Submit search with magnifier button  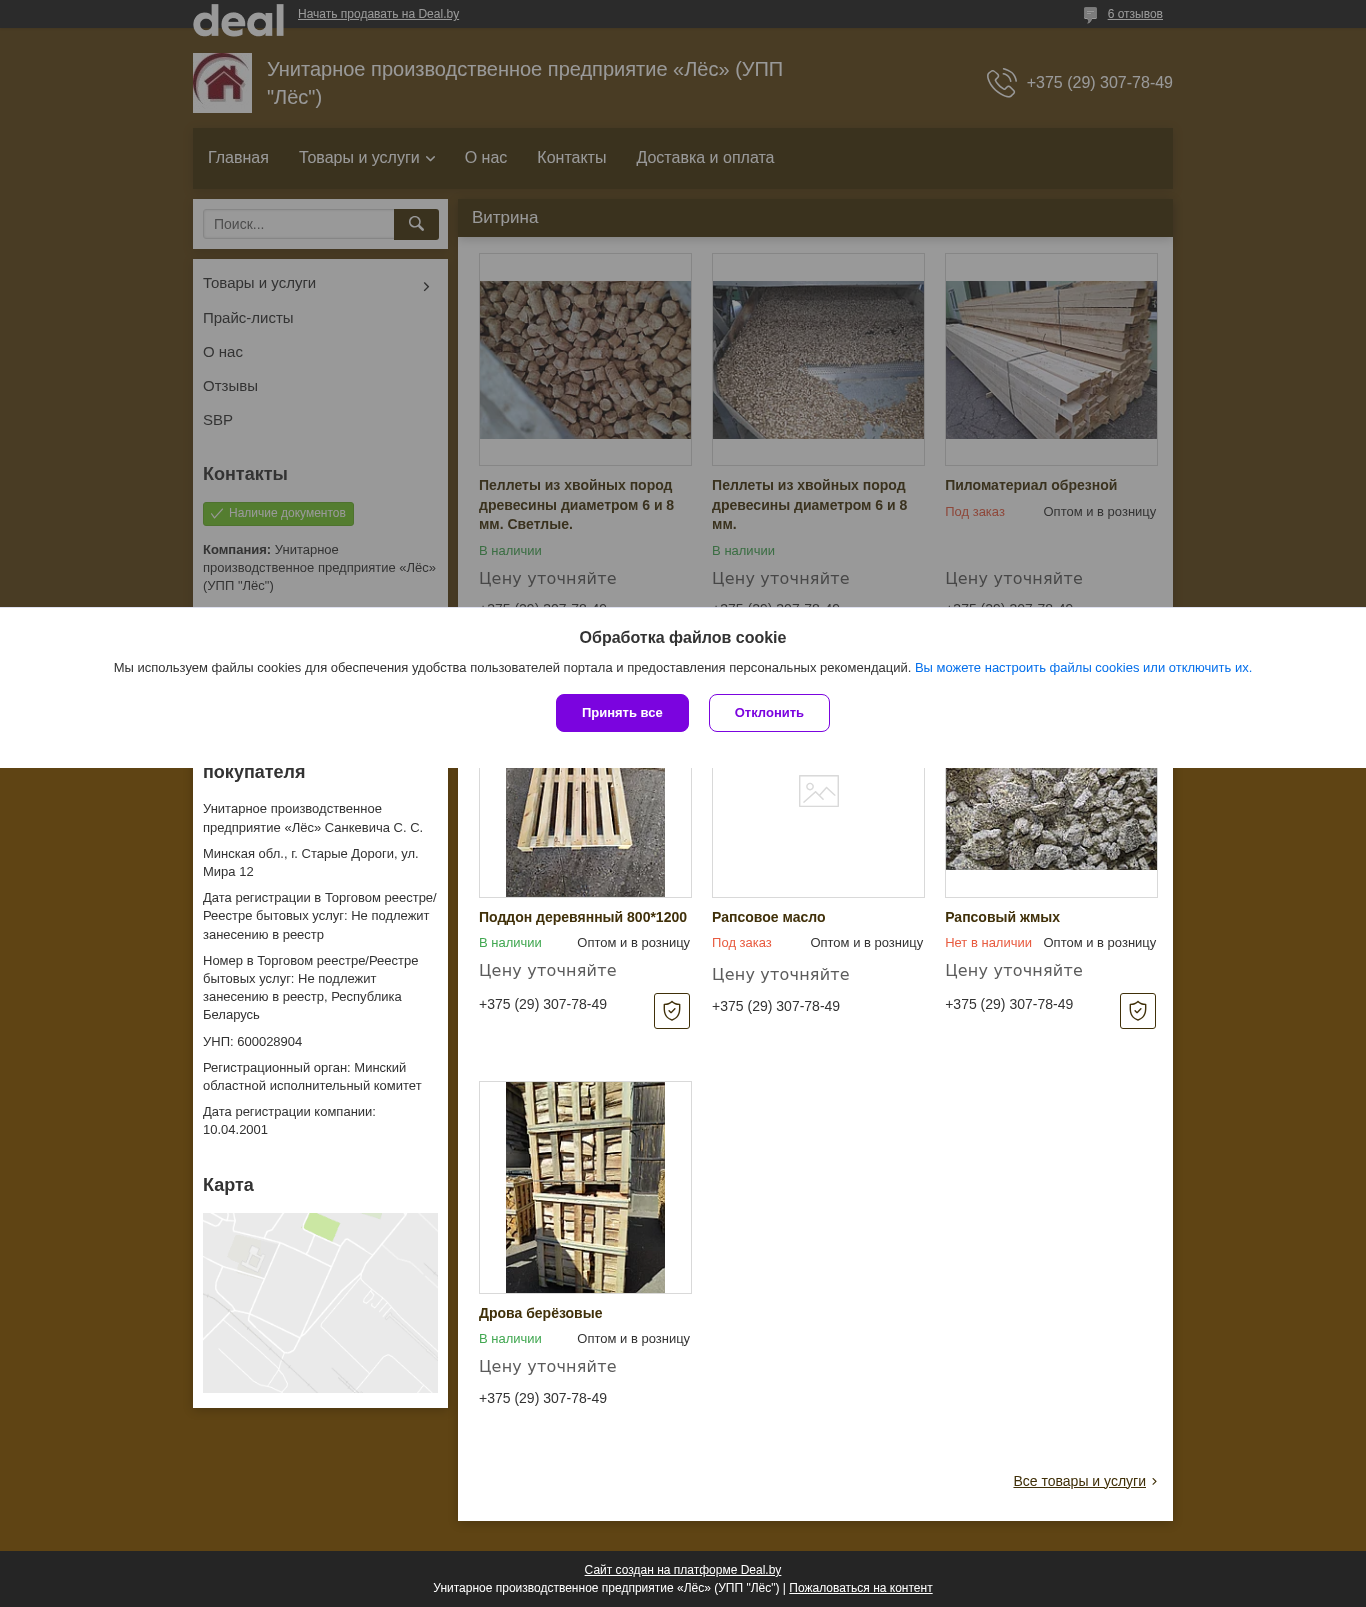(x=416, y=224)
